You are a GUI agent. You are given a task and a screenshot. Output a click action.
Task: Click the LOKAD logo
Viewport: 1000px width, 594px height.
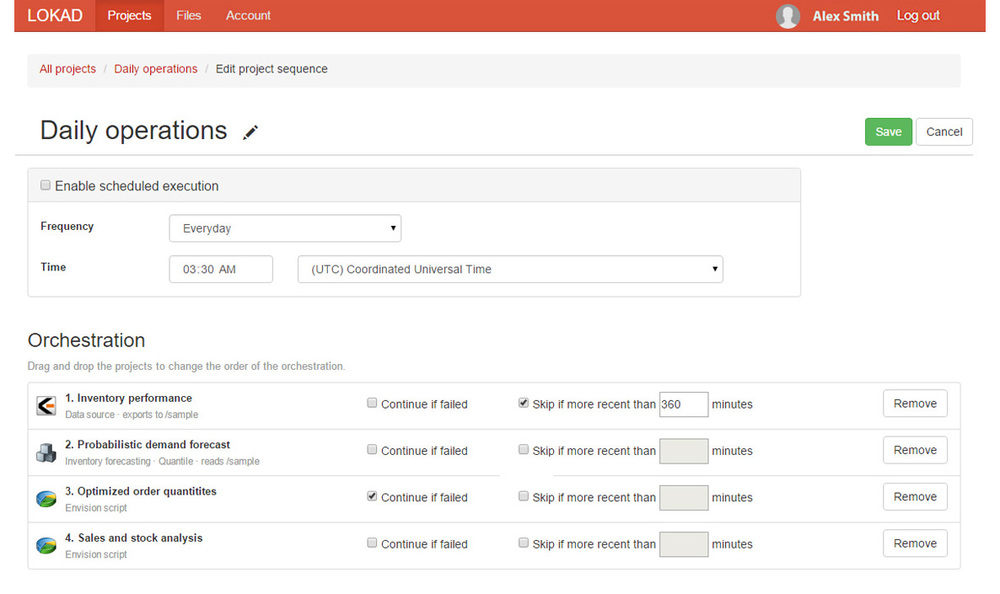tap(55, 16)
